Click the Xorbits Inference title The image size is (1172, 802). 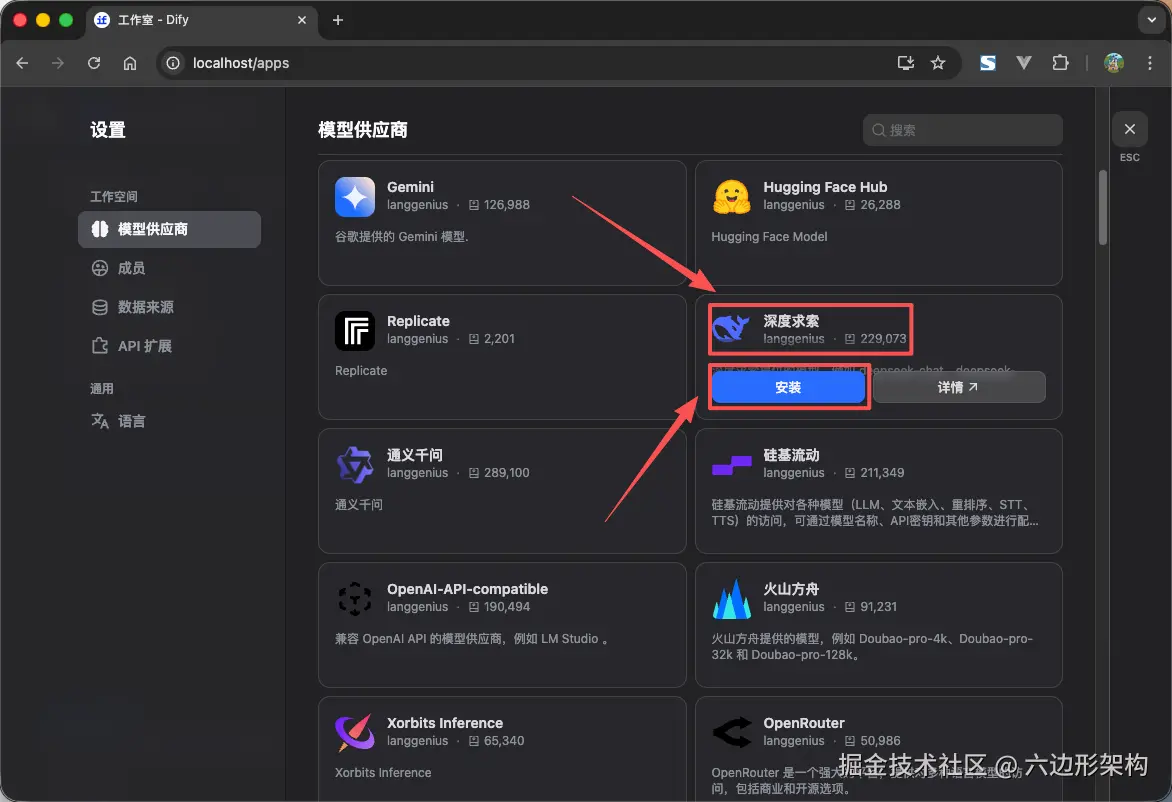(x=445, y=723)
